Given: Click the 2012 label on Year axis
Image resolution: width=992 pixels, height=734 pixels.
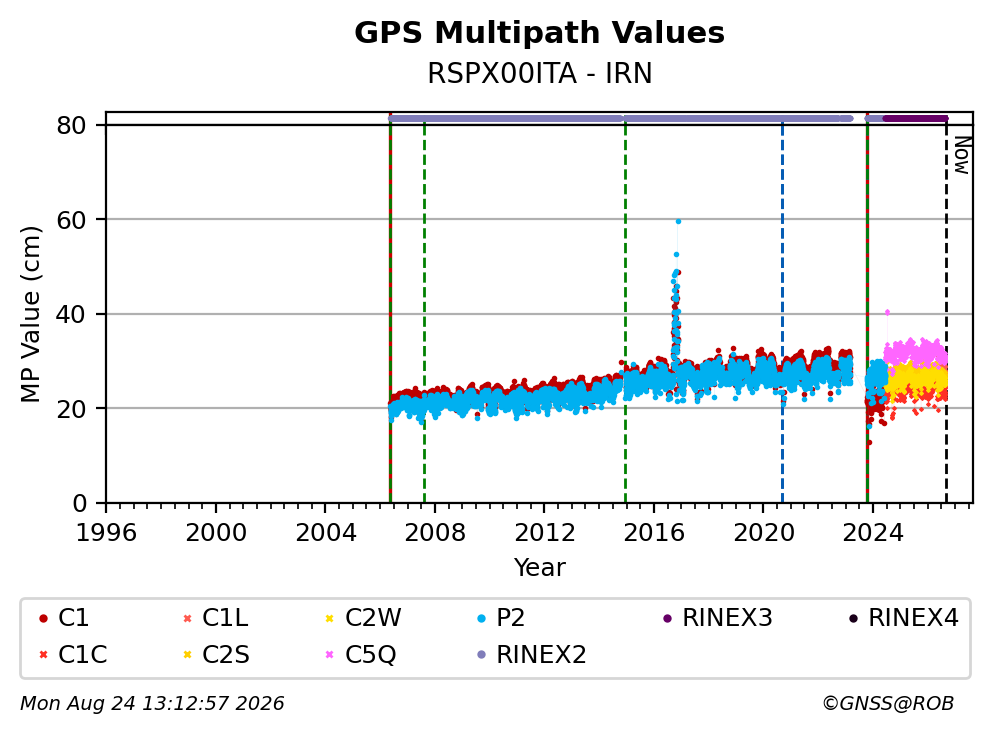Looking at the screenshot, I should pyautogui.click(x=545, y=533).
